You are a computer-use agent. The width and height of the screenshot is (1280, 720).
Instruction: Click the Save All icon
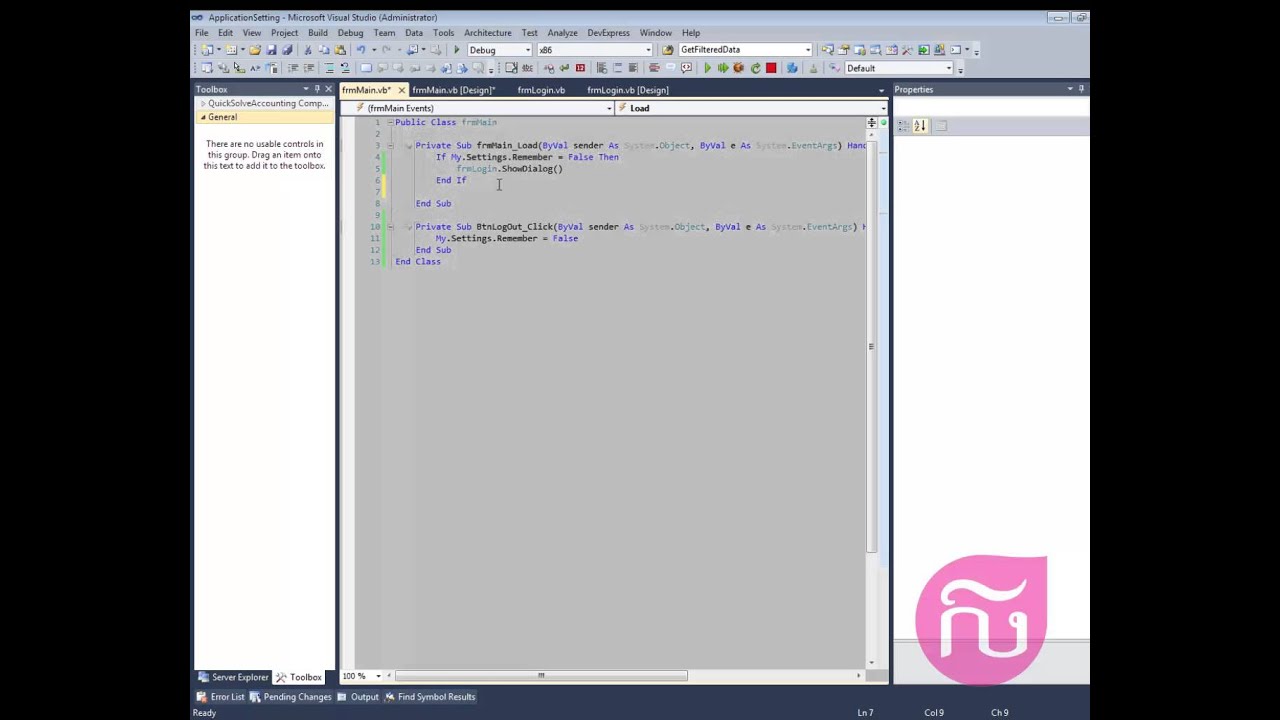pyautogui.click(x=287, y=50)
